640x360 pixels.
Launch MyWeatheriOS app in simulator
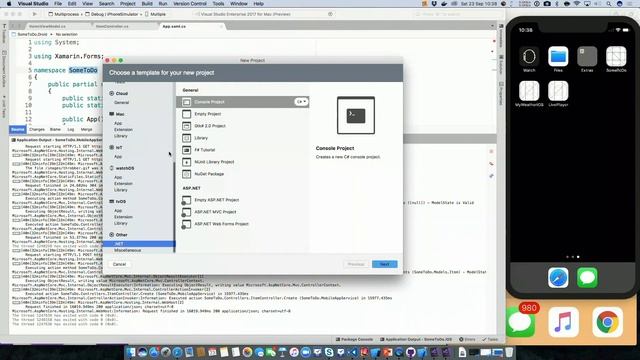(529, 91)
